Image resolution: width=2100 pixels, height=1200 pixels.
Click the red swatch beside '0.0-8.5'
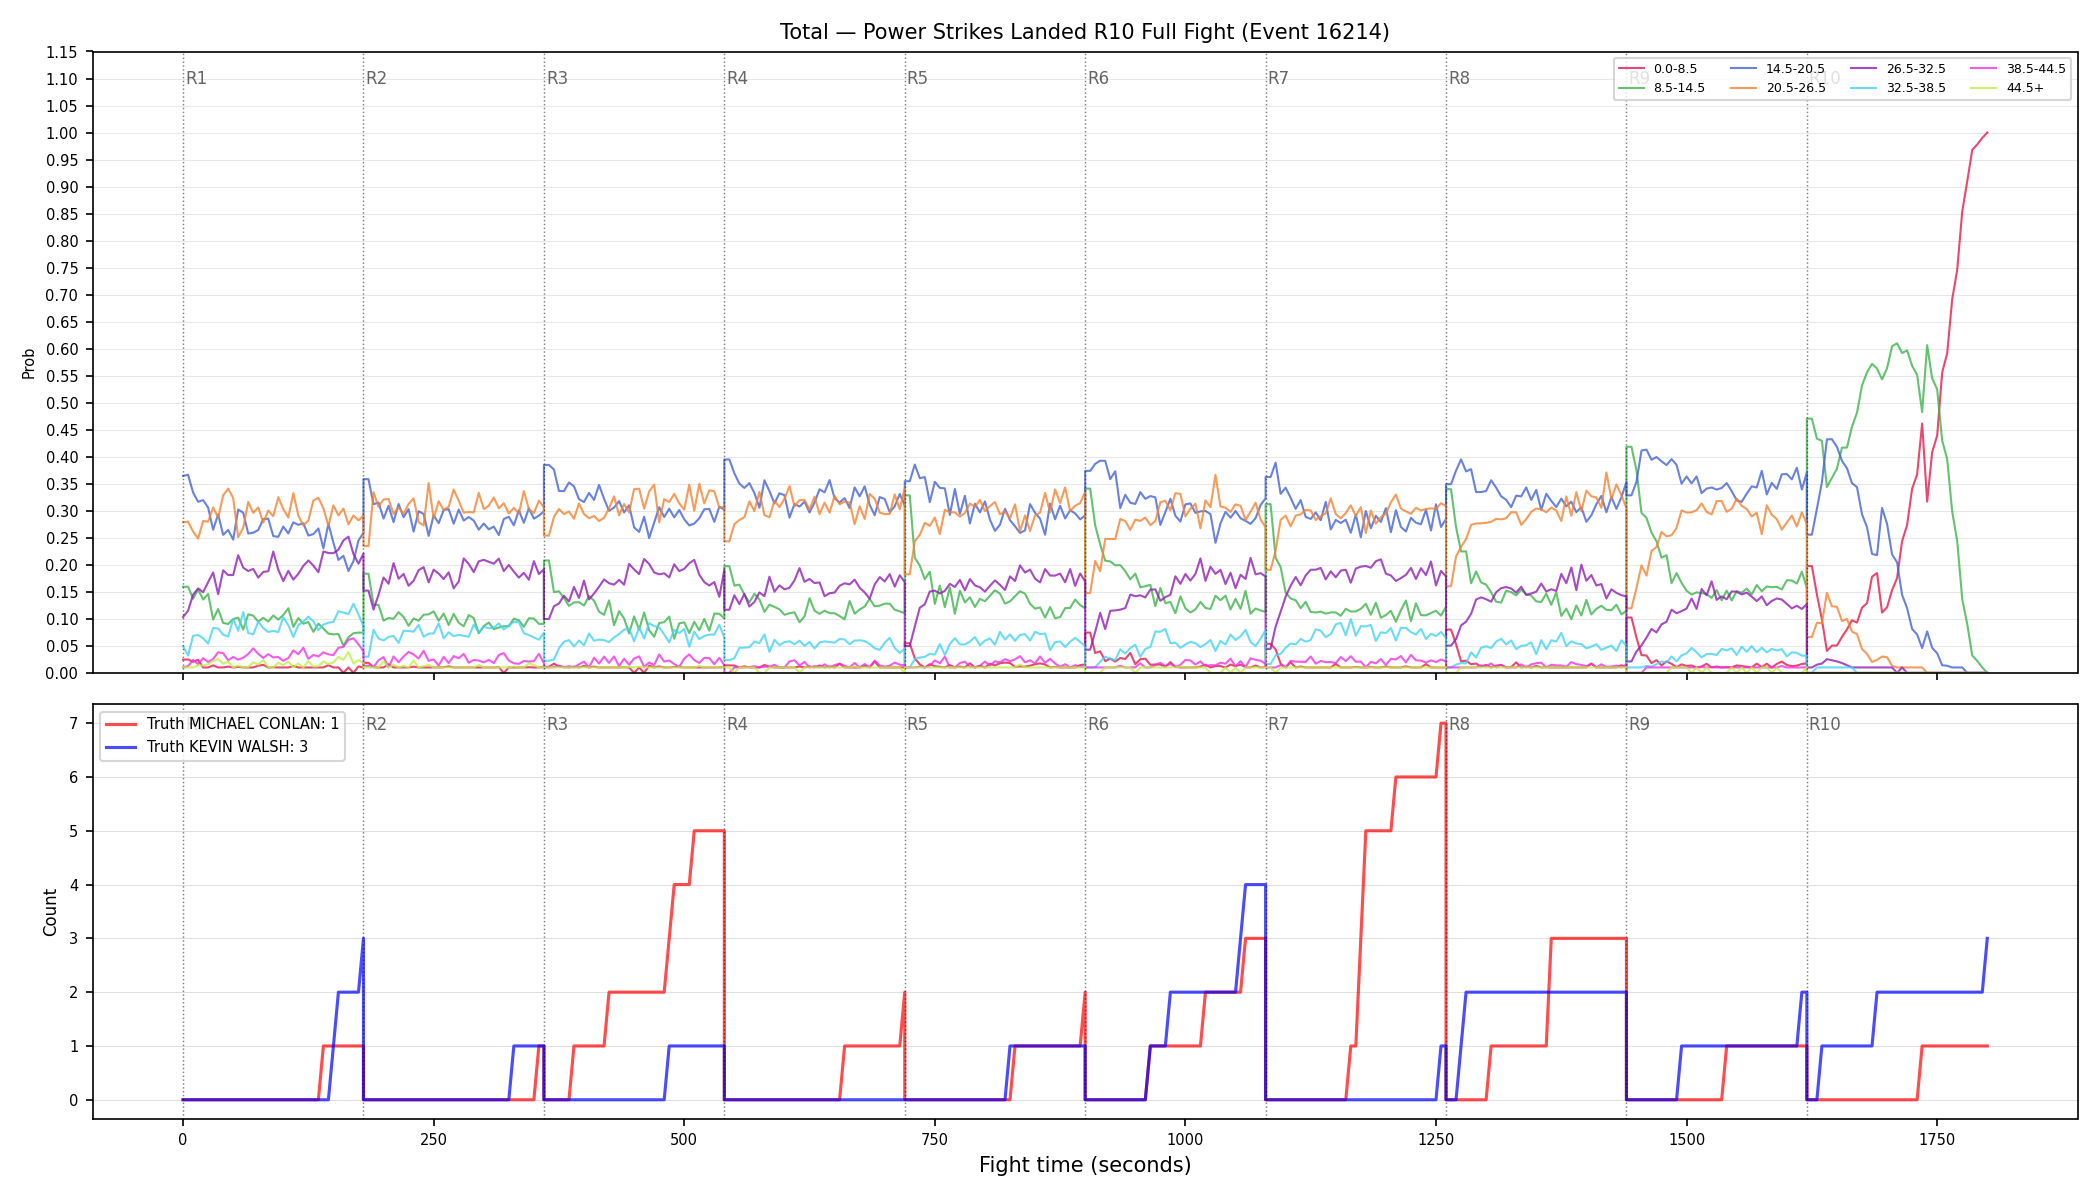click(x=1632, y=69)
